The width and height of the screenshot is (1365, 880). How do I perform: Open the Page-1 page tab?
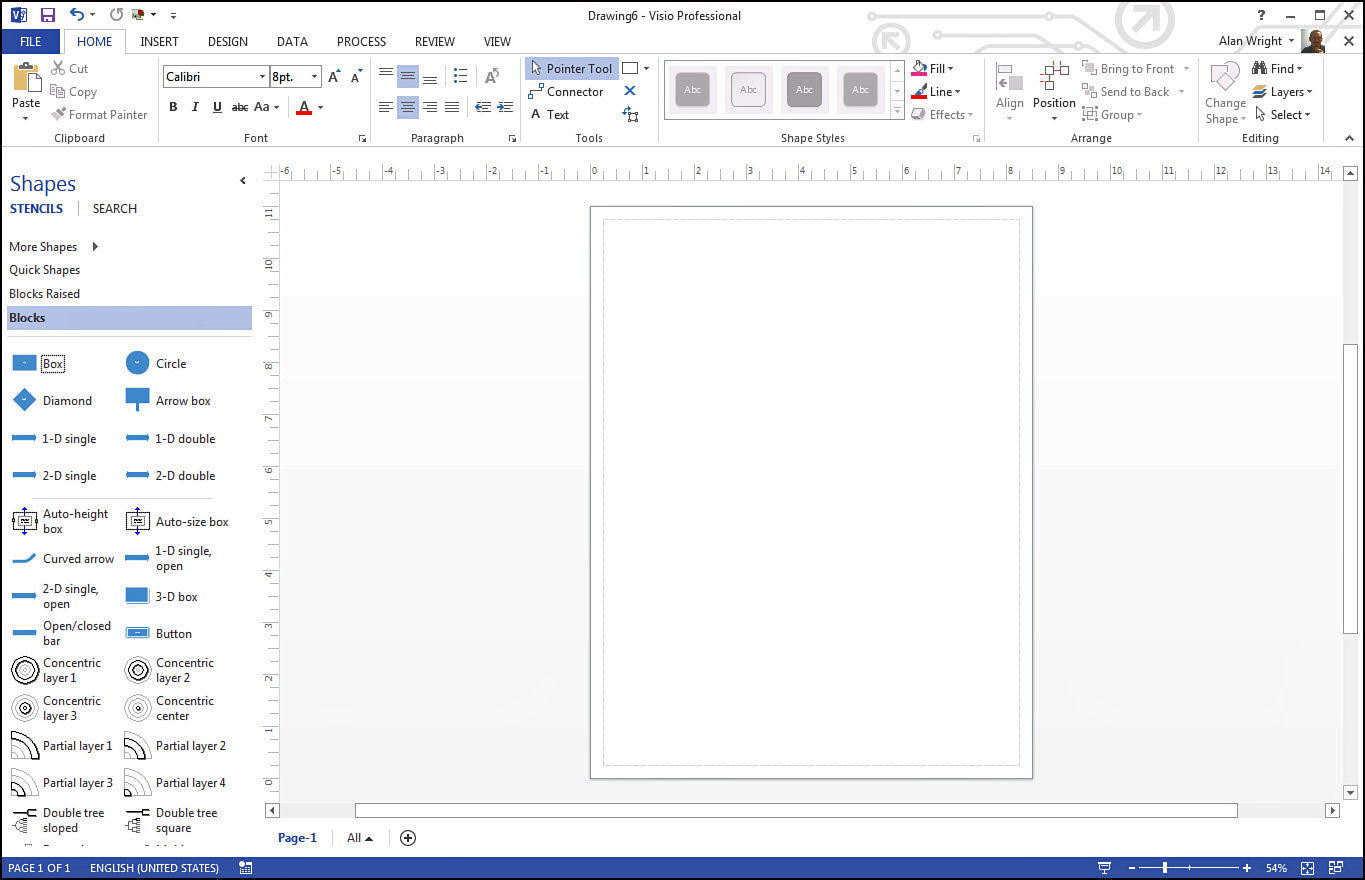(297, 838)
